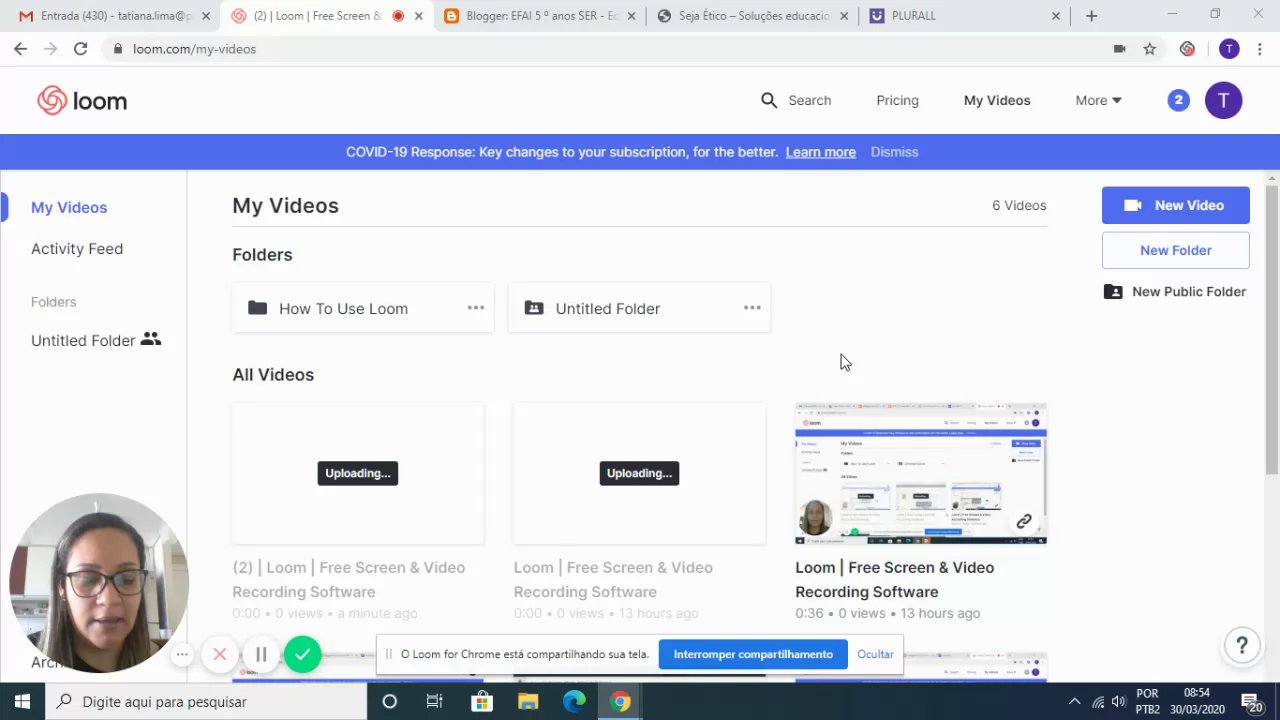Open the notifications badge showing 2
1280x720 pixels.
pyautogui.click(x=1179, y=100)
